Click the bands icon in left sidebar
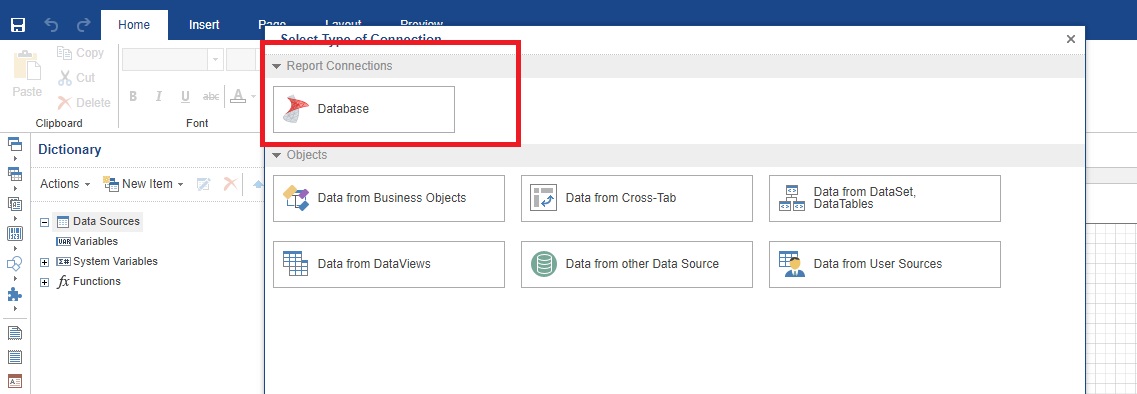The height and width of the screenshot is (394, 1137). tap(15, 144)
